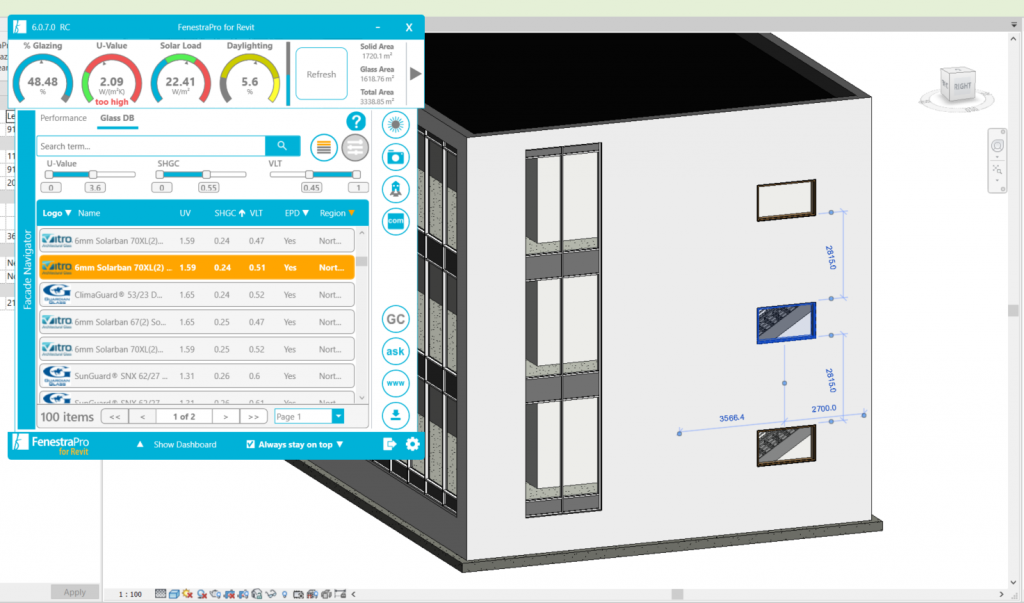Screen dimensions: 1024x603
Task: Toggle Always stay on top checkbox
Action: tap(250, 444)
